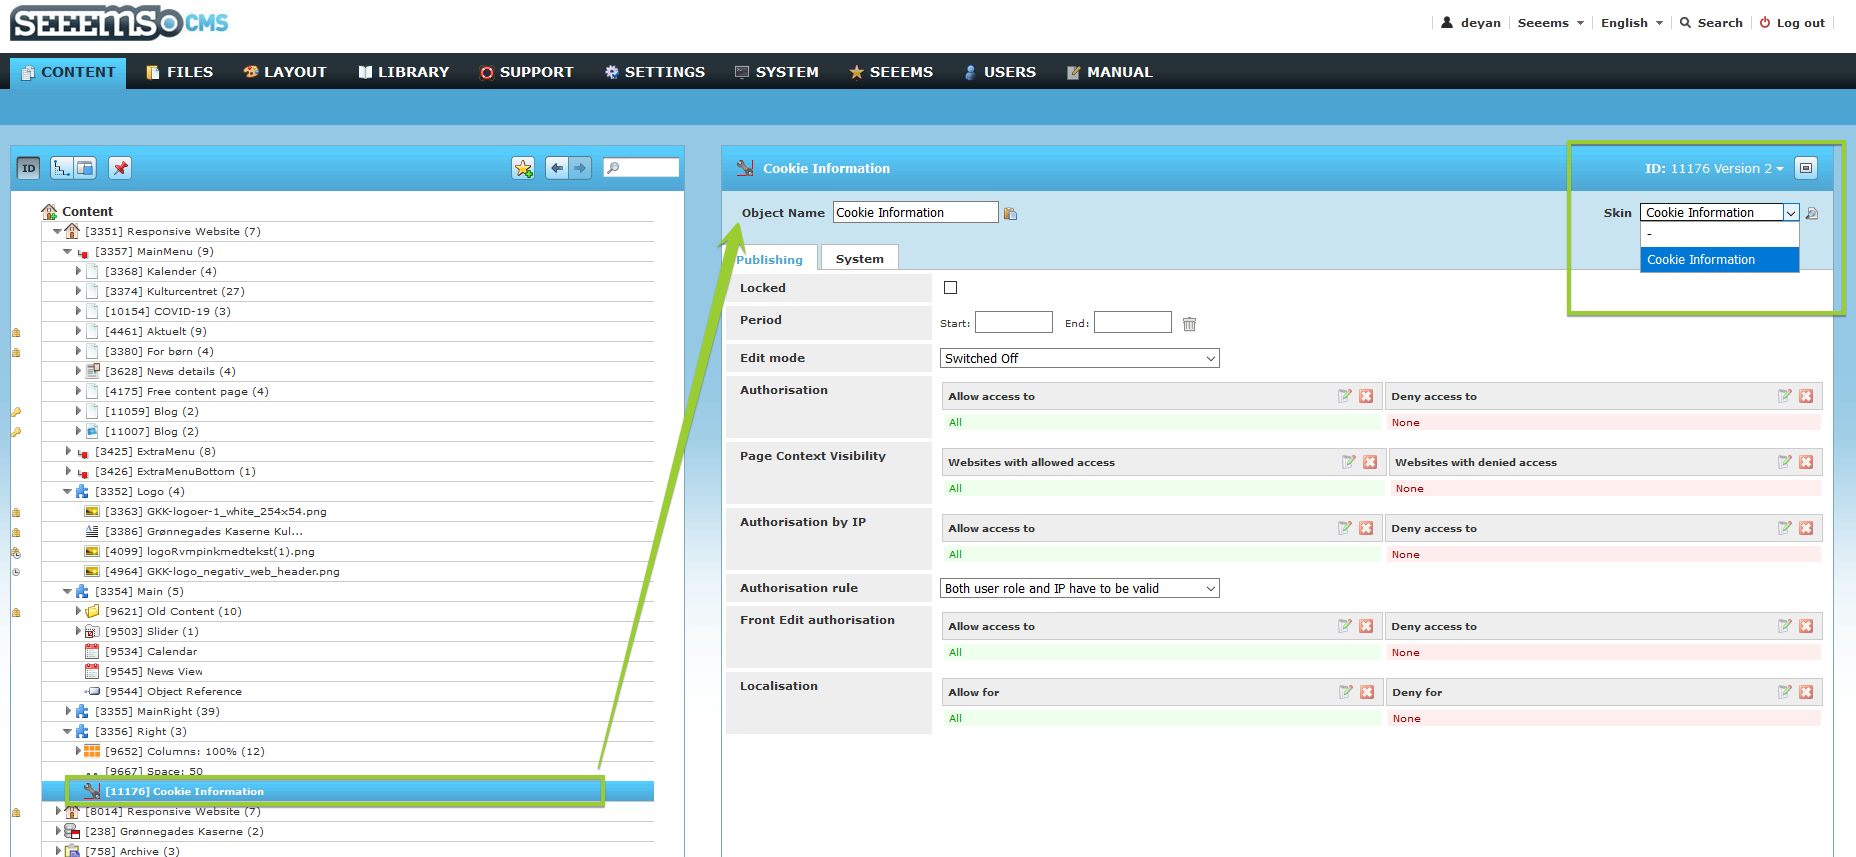This screenshot has width=1856, height=857.
Task: Open the LIBRARY menu
Action: [404, 72]
